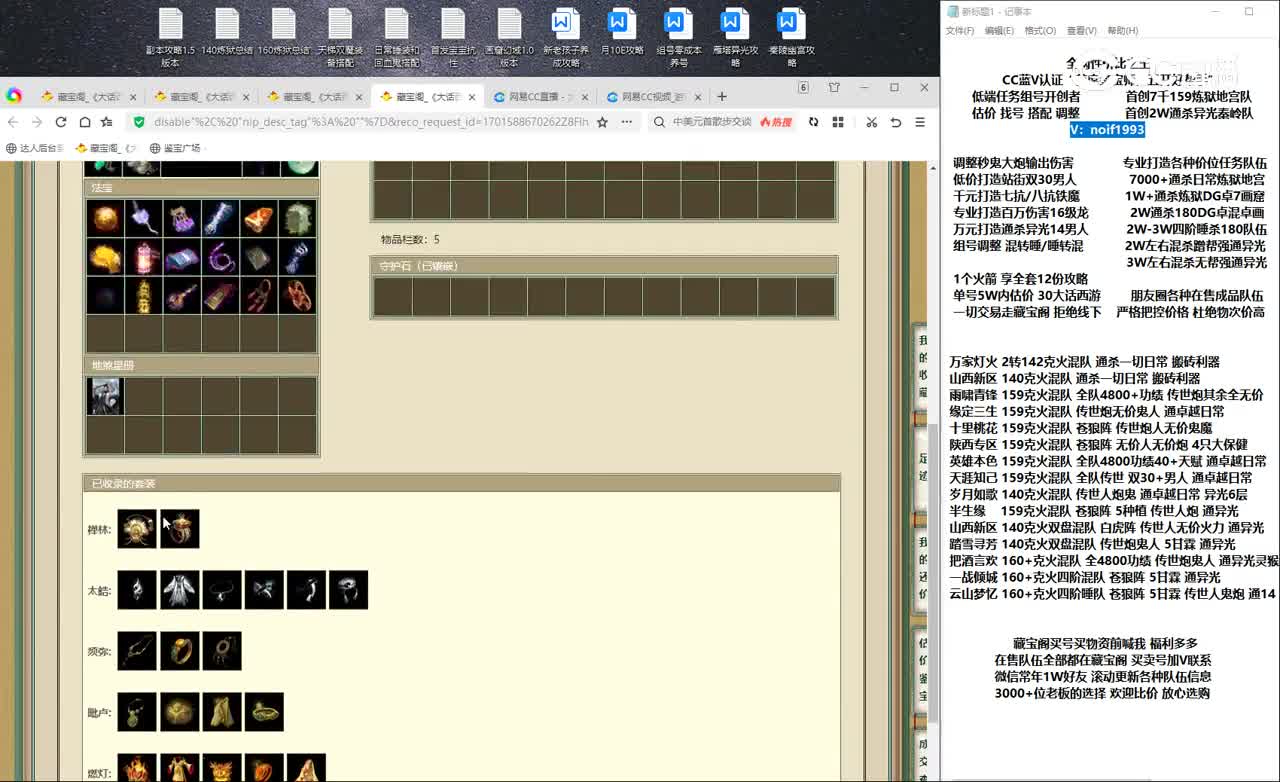Screen dimensions: 1280x782
Task: Select the white robe in 太皓 row
Action: click(180, 590)
